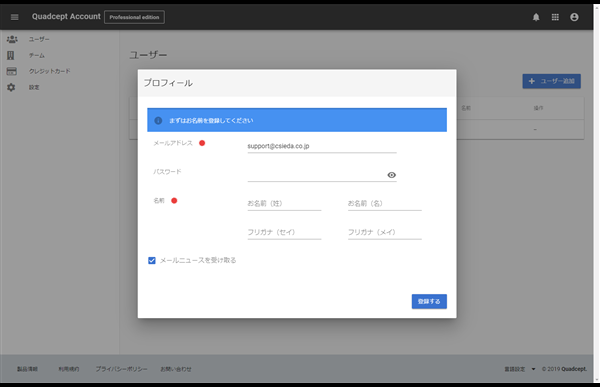Click the © 2019 Quadcept footer text
Viewport: 600px width, 387px height.
(564, 369)
